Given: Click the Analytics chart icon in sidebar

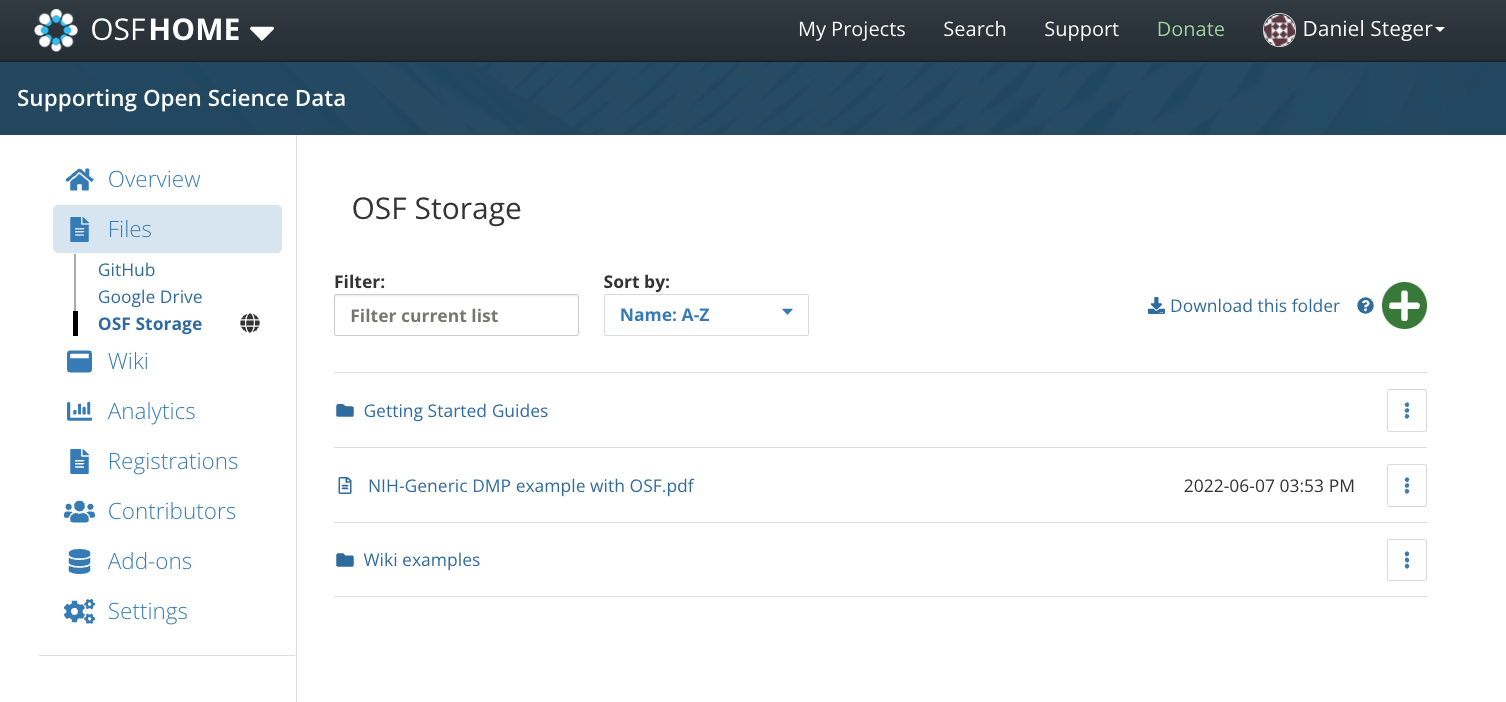Looking at the screenshot, I should 79,411.
